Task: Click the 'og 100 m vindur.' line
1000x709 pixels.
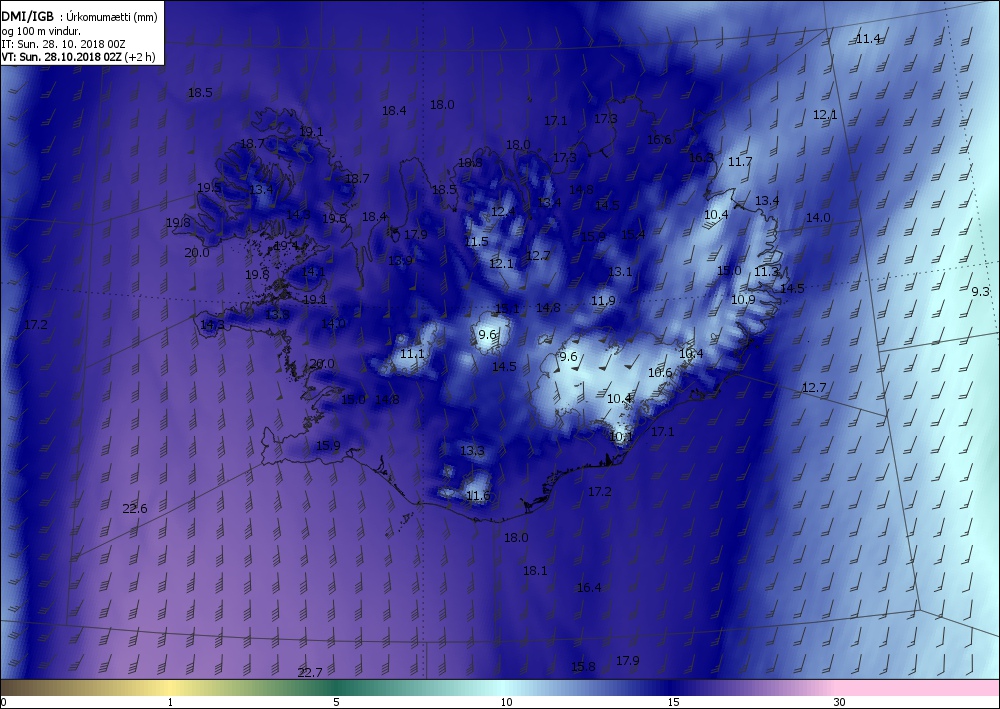Action: [41, 31]
